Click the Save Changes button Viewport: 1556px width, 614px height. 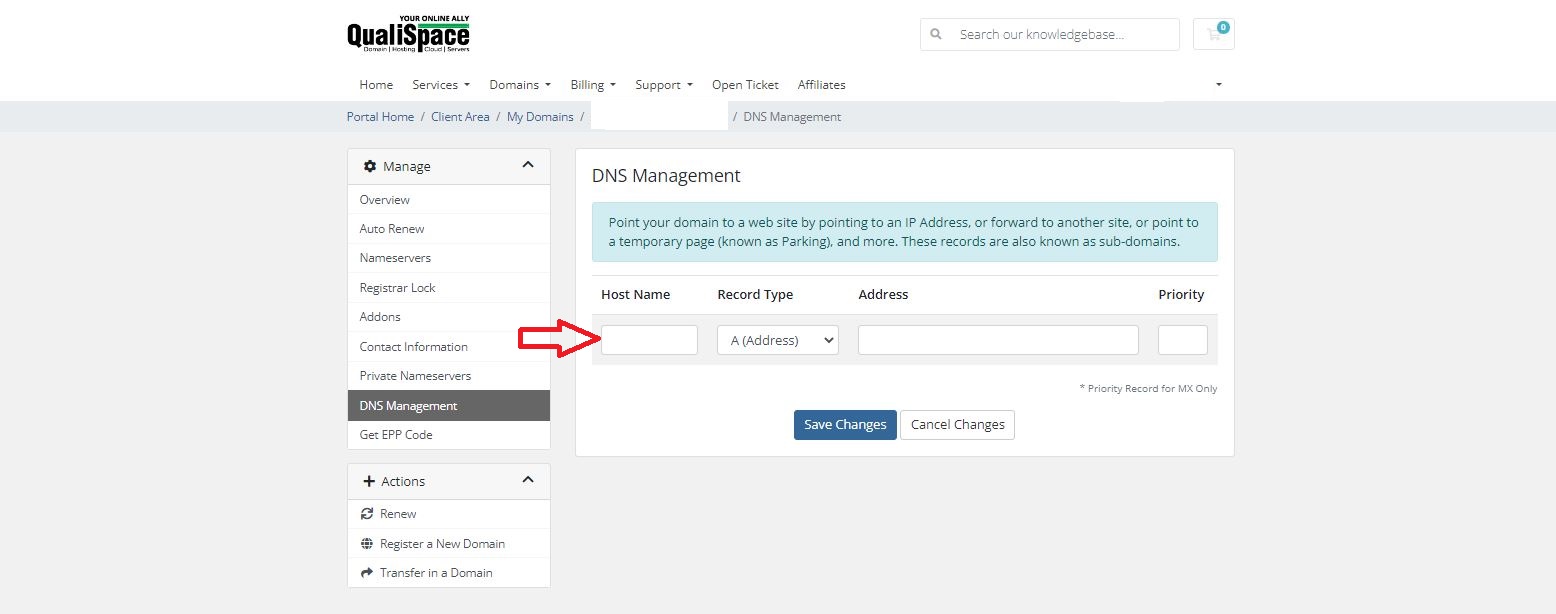coord(844,424)
